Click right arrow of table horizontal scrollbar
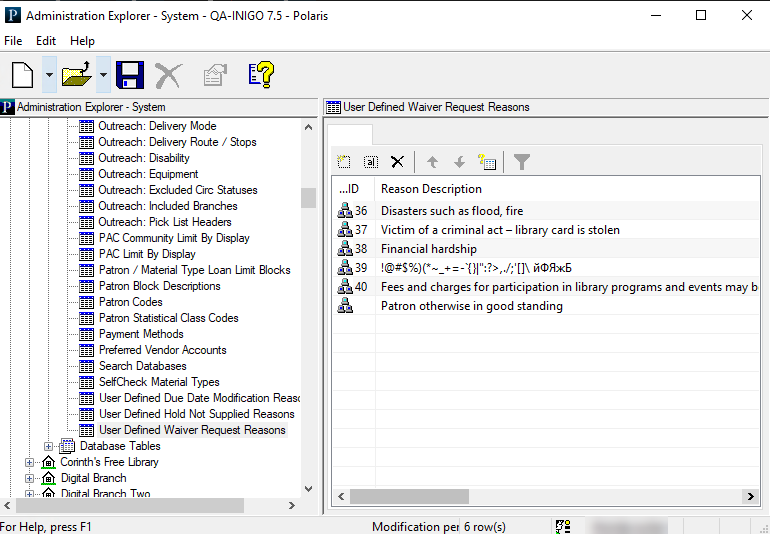The width and height of the screenshot is (770, 534). [x=750, y=496]
